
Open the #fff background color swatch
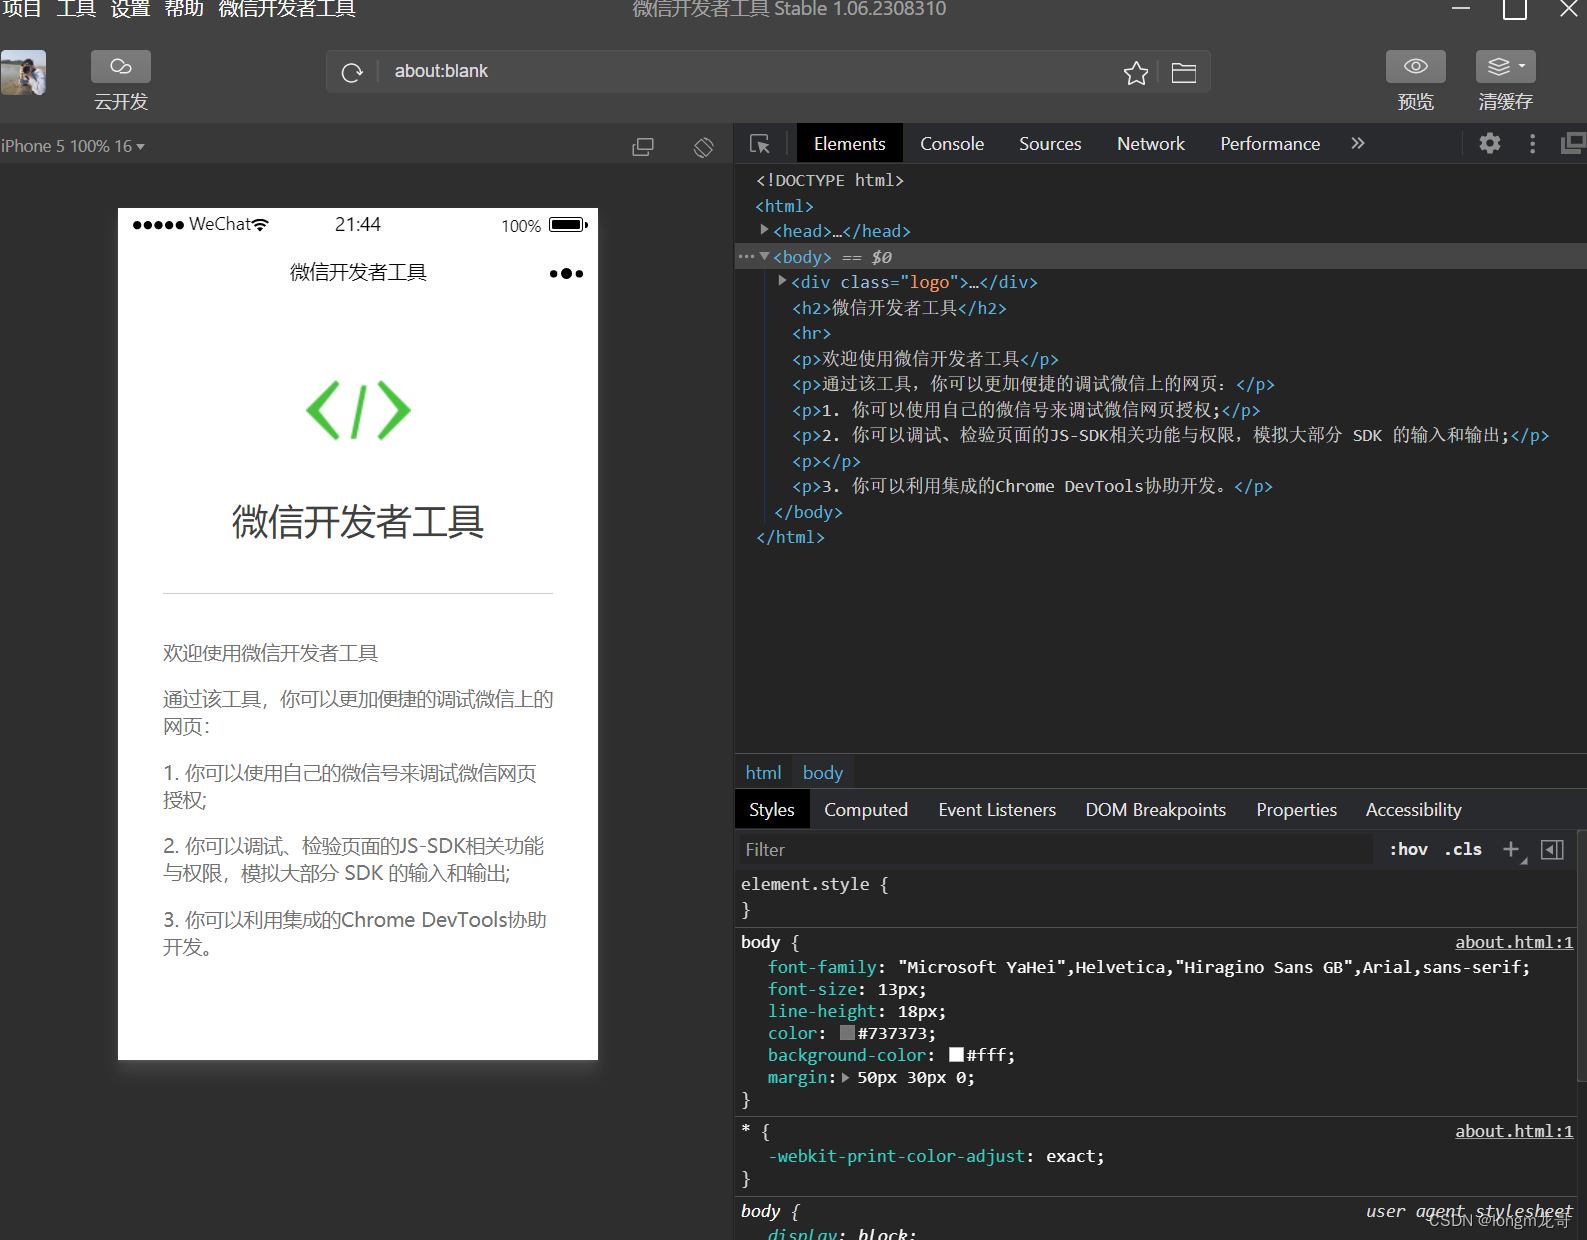pos(956,1055)
